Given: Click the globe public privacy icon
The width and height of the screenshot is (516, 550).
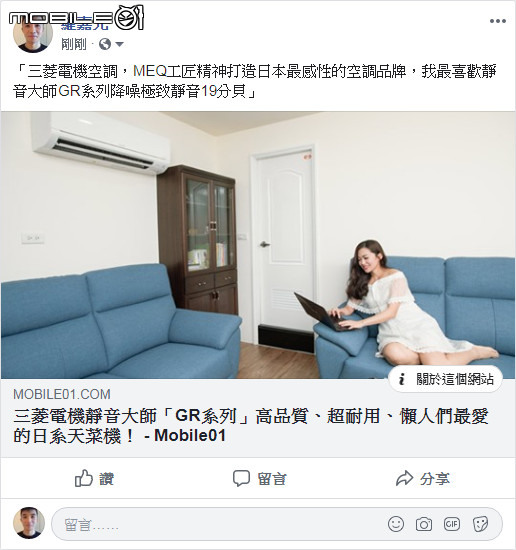Looking at the screenshot, I should pos(105,44).
